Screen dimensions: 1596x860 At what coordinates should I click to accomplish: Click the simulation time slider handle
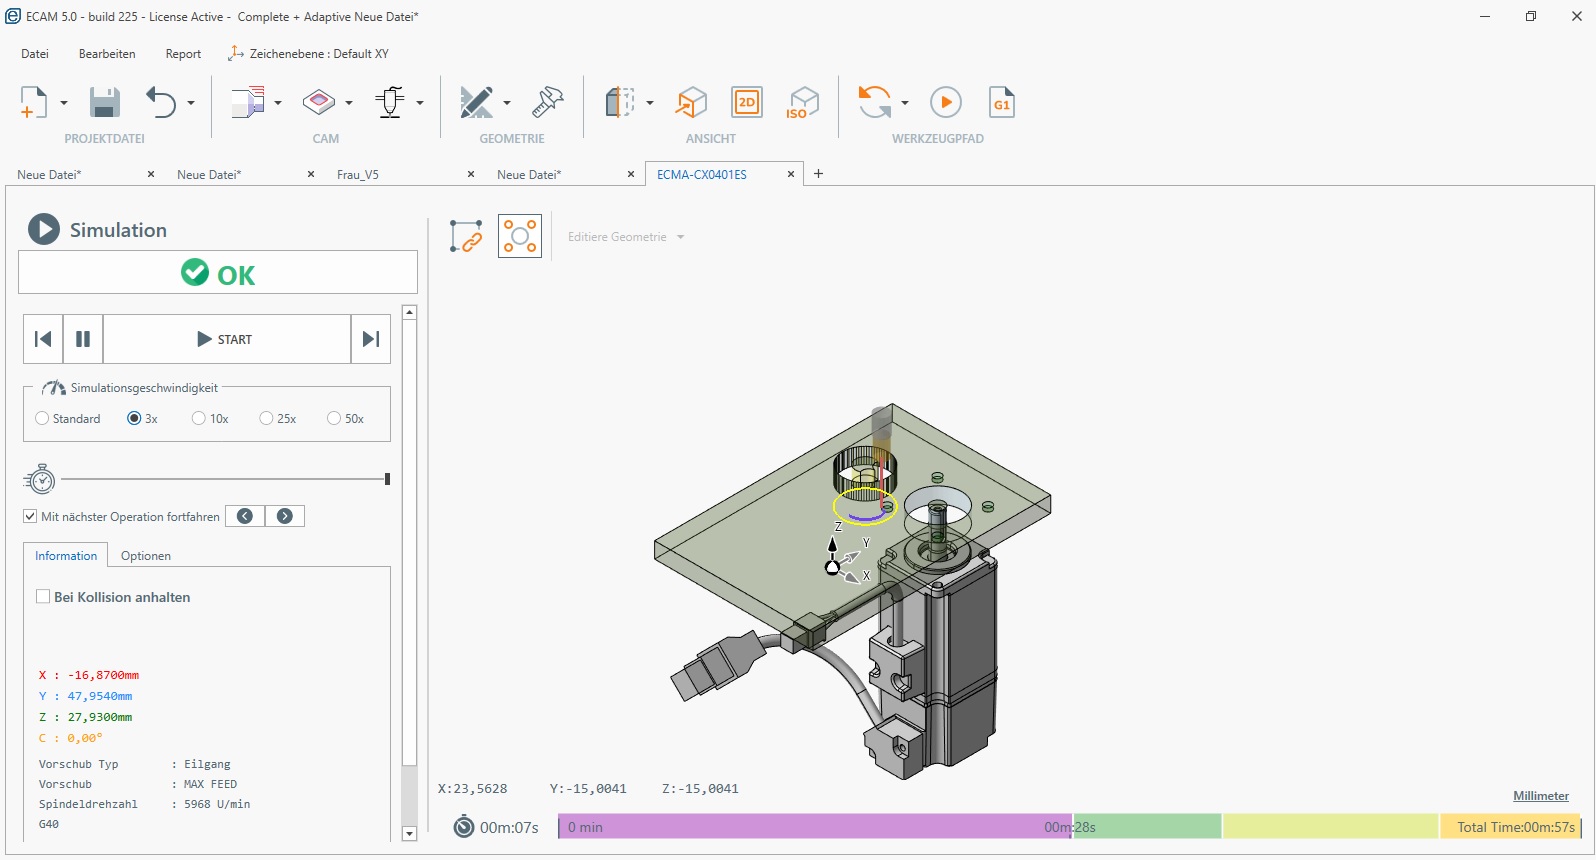click(x=387, y=480)
